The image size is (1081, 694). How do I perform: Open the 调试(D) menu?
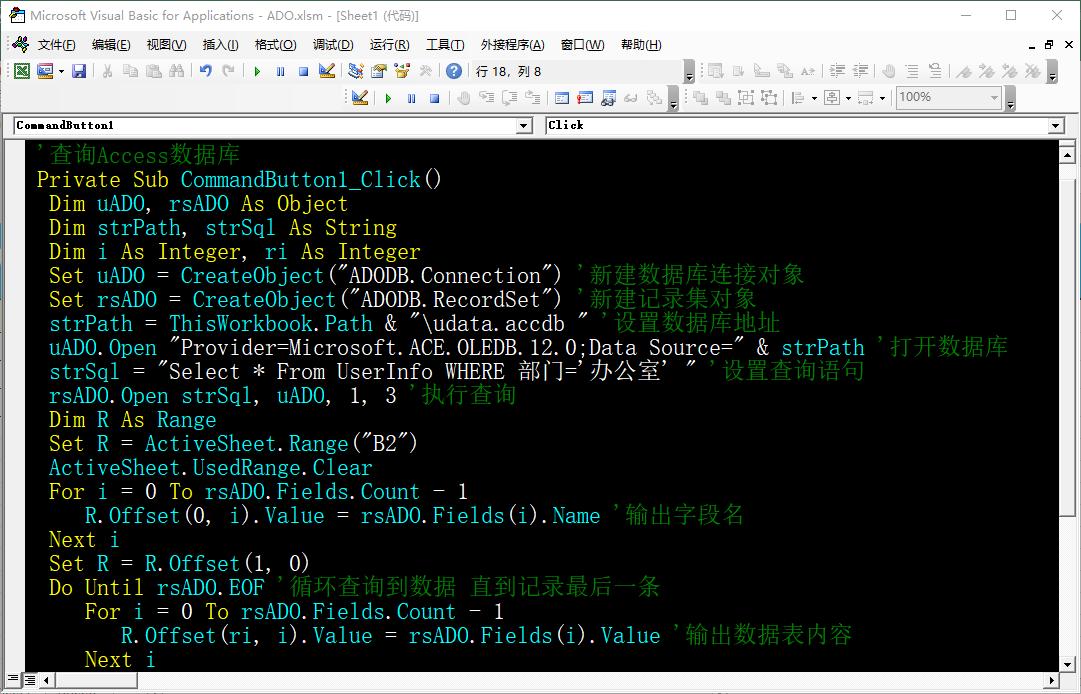333,45
